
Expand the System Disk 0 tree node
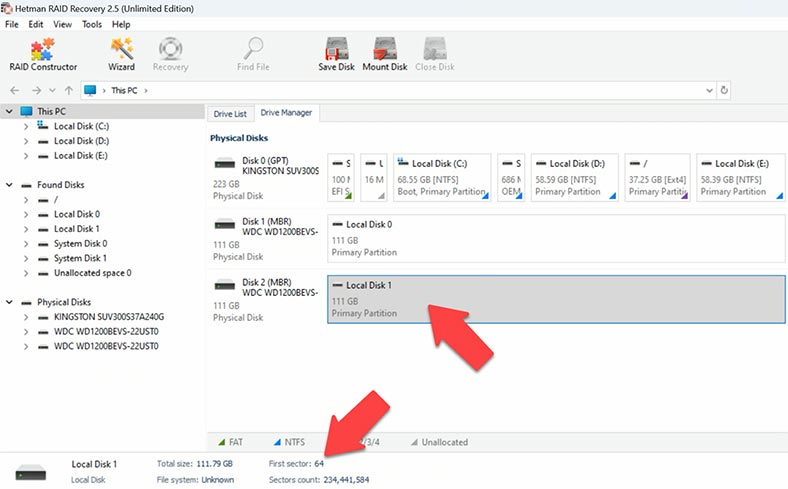point(26,244)
